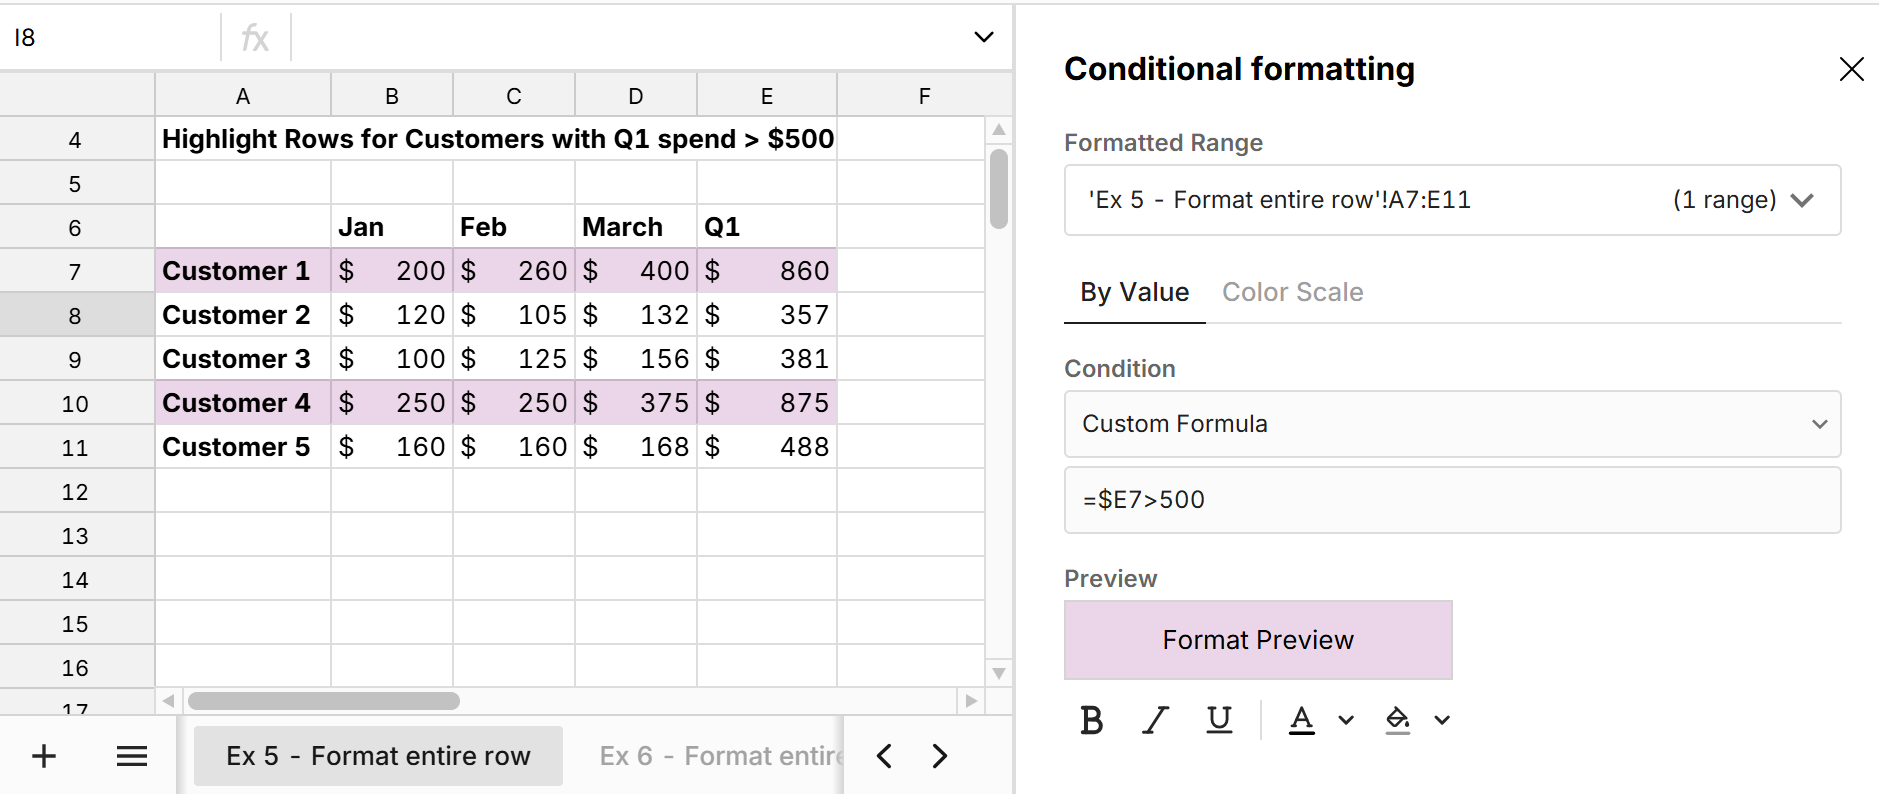Add a new sheet with plus icon
1879x794 pixels.
pos(44,756)
